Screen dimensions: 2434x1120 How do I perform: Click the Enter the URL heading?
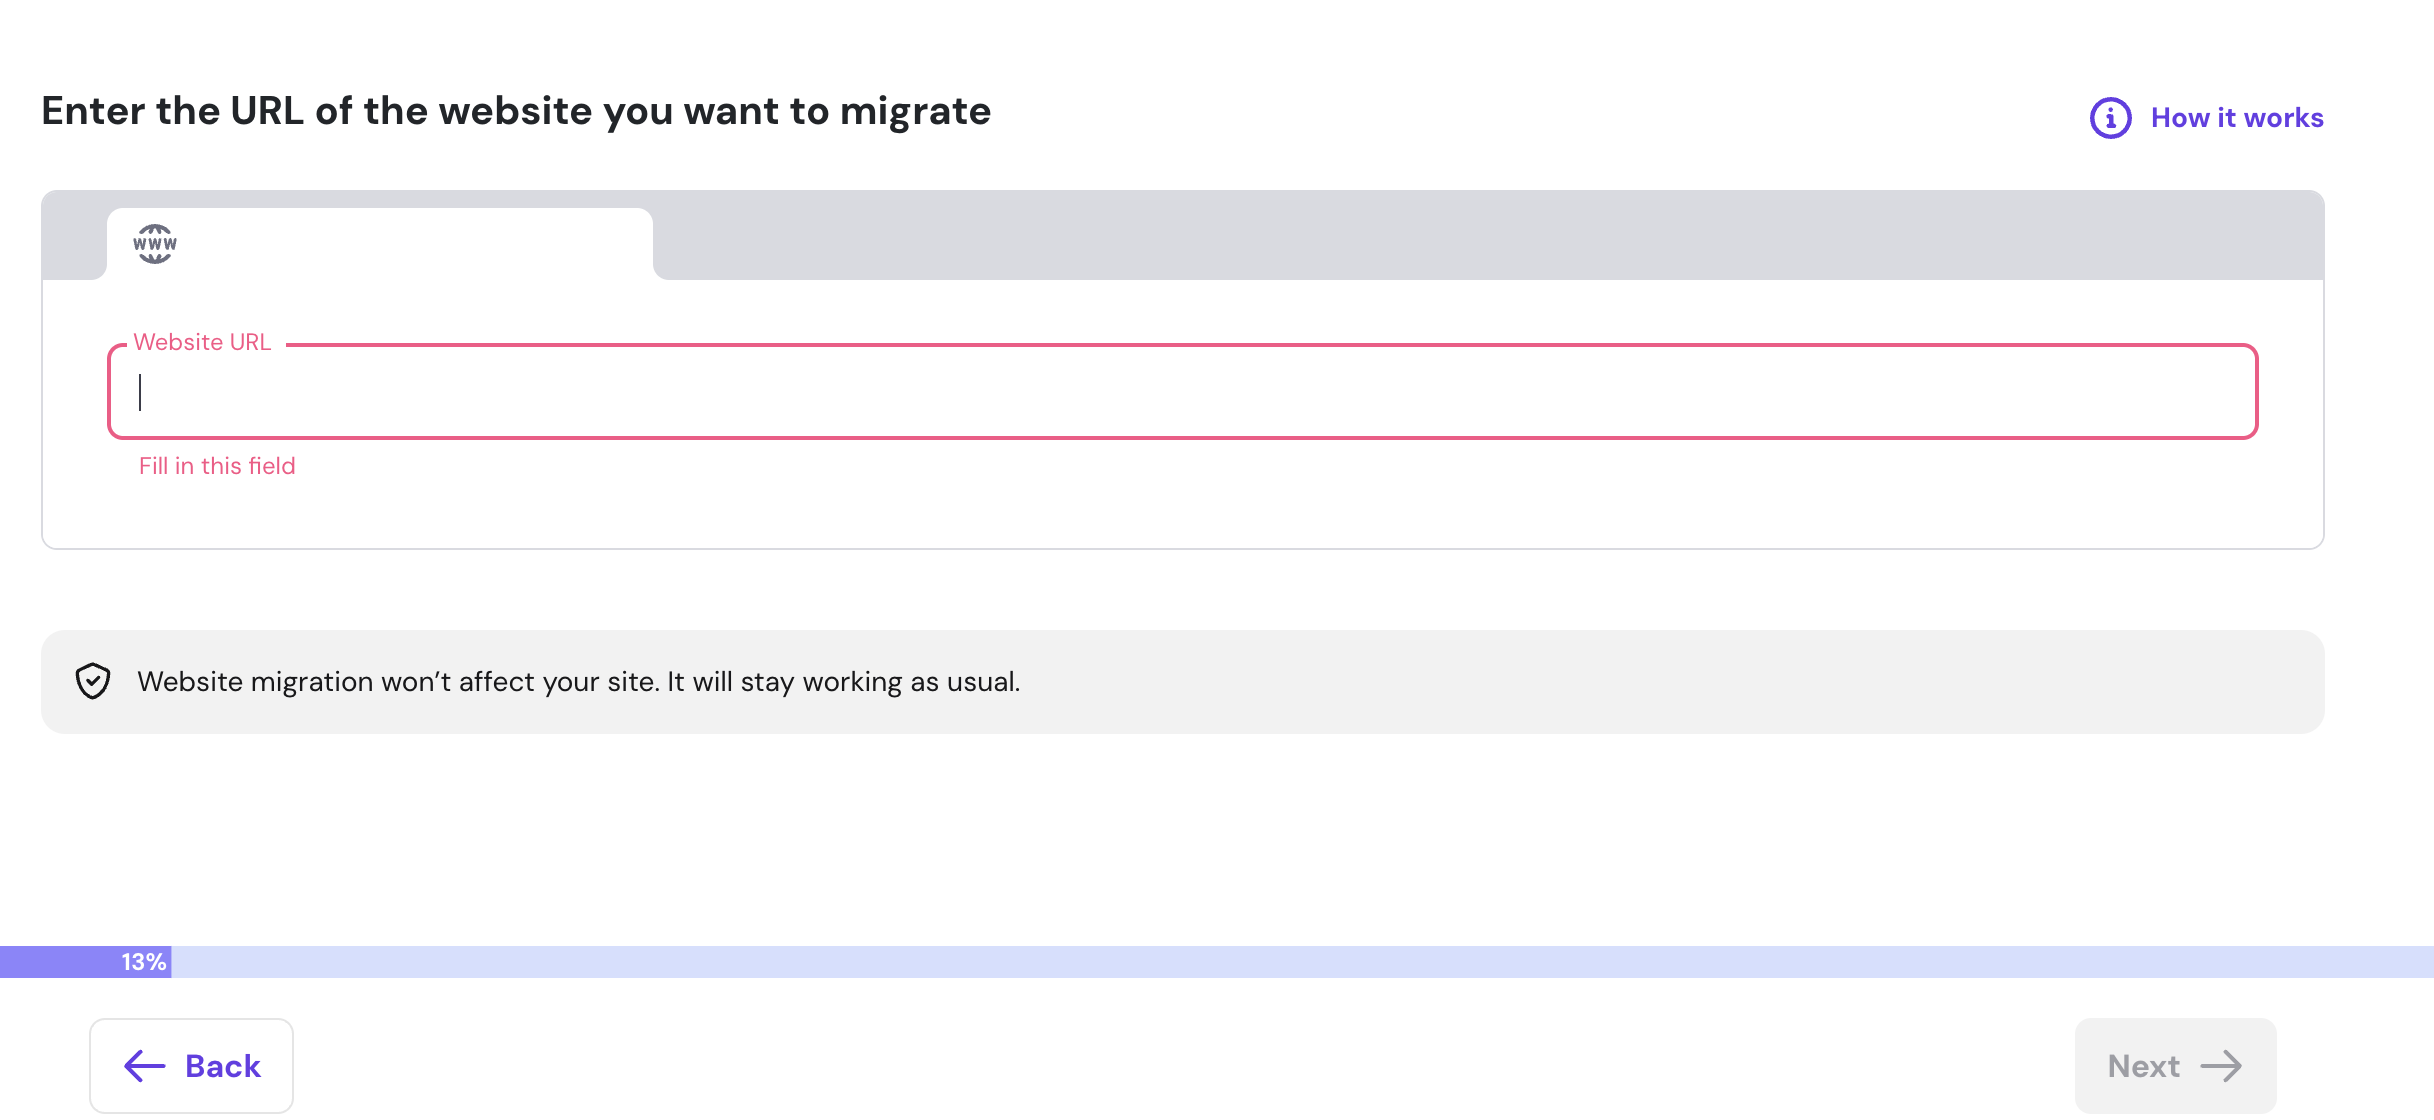(x=516, y=111)
